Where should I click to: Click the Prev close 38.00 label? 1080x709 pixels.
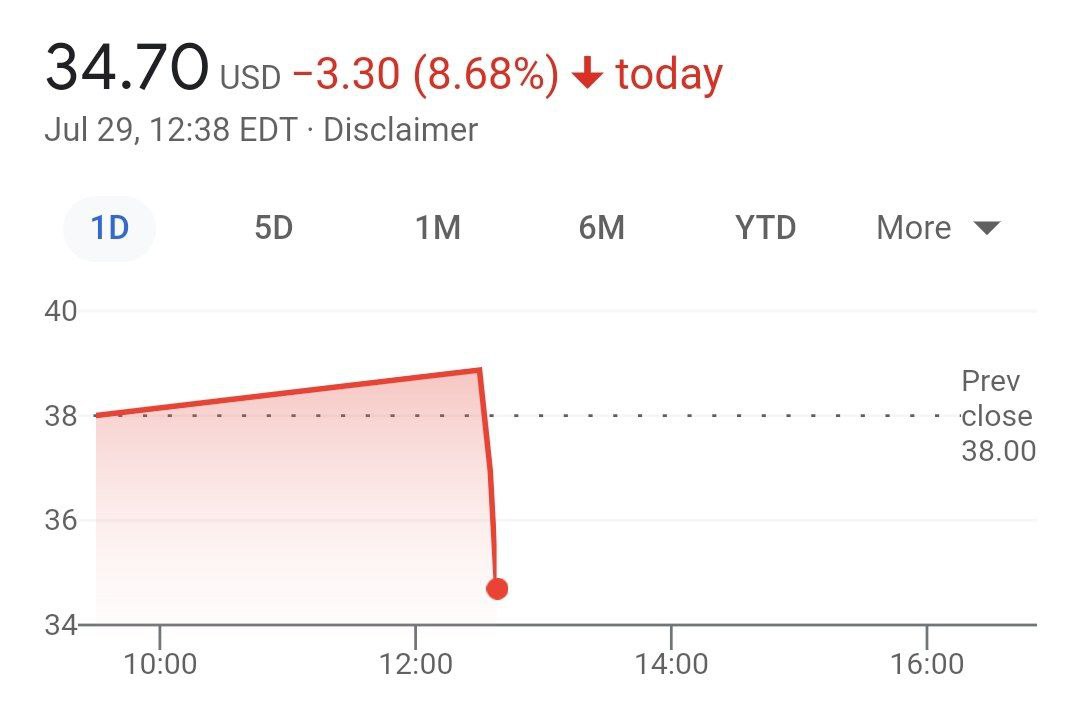click(997, 416)
